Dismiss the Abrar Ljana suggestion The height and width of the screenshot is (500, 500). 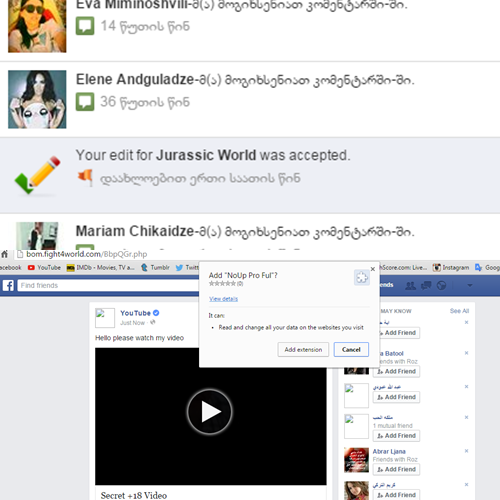pyautogui.click(x=466, y=451)
